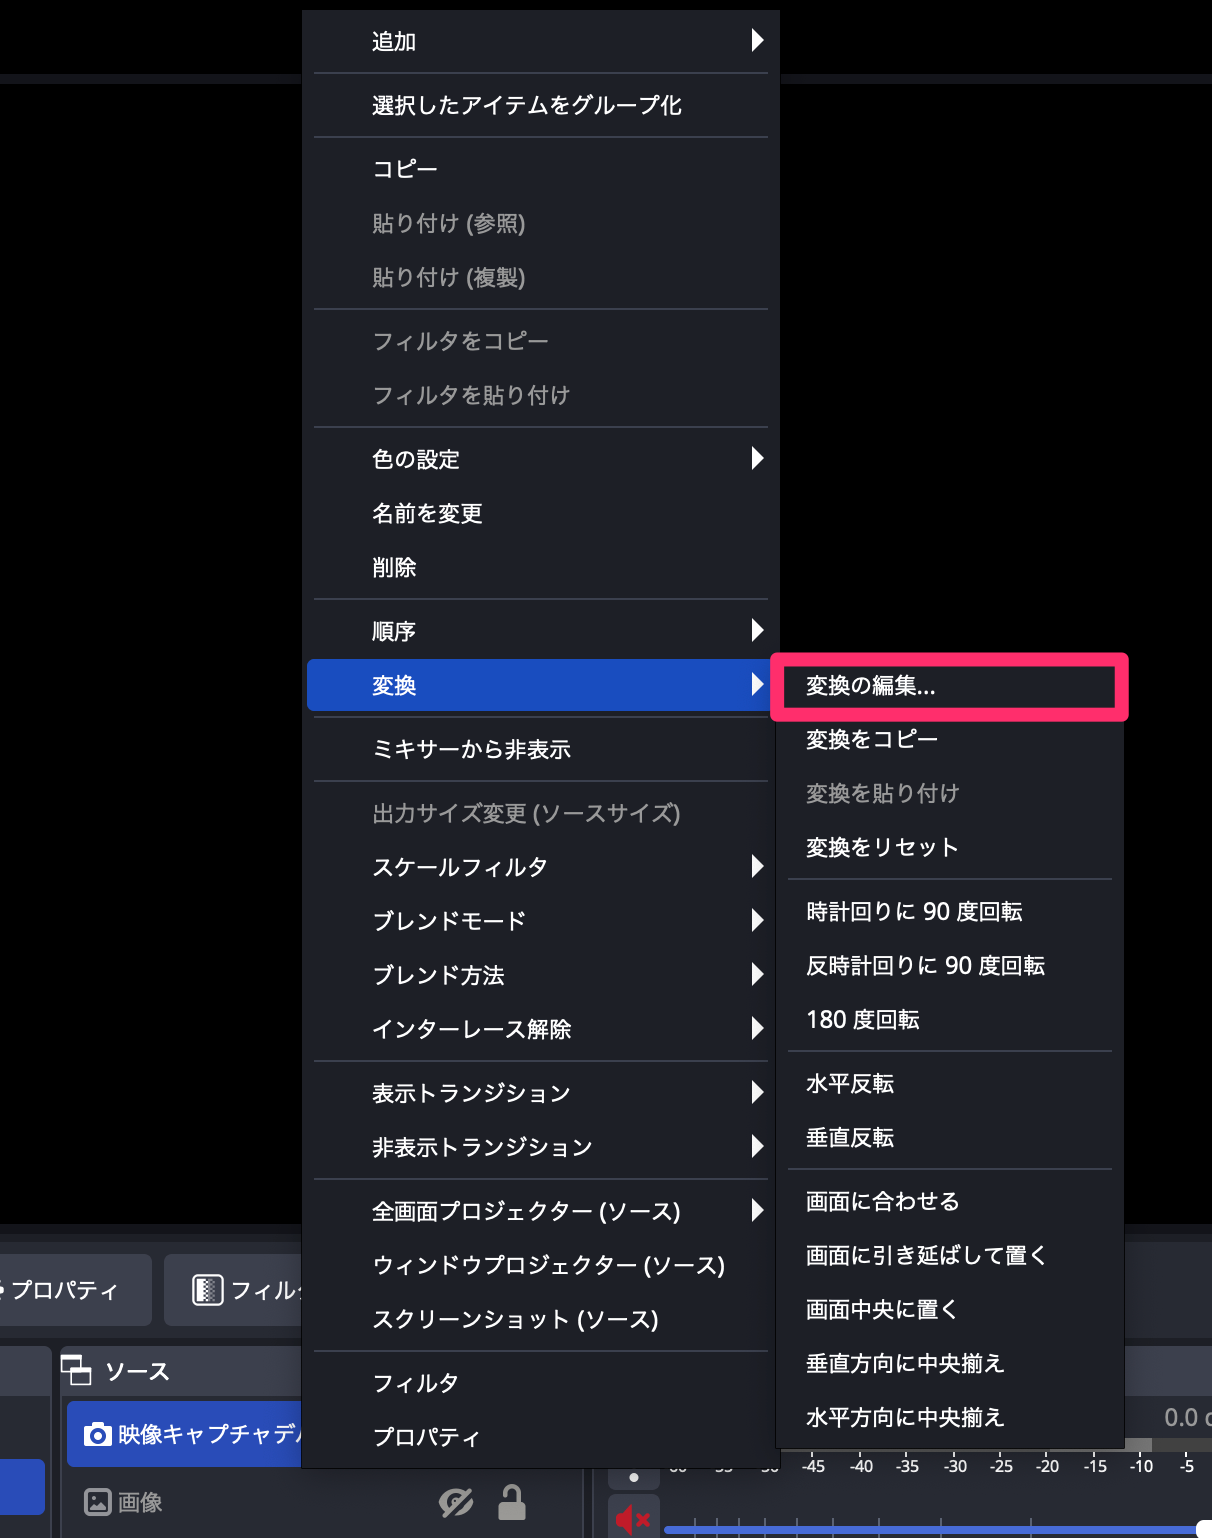This screenshot has width=1212, height=1538.
Task: Open プロパティ from context menu
Action: (540, 1437)
